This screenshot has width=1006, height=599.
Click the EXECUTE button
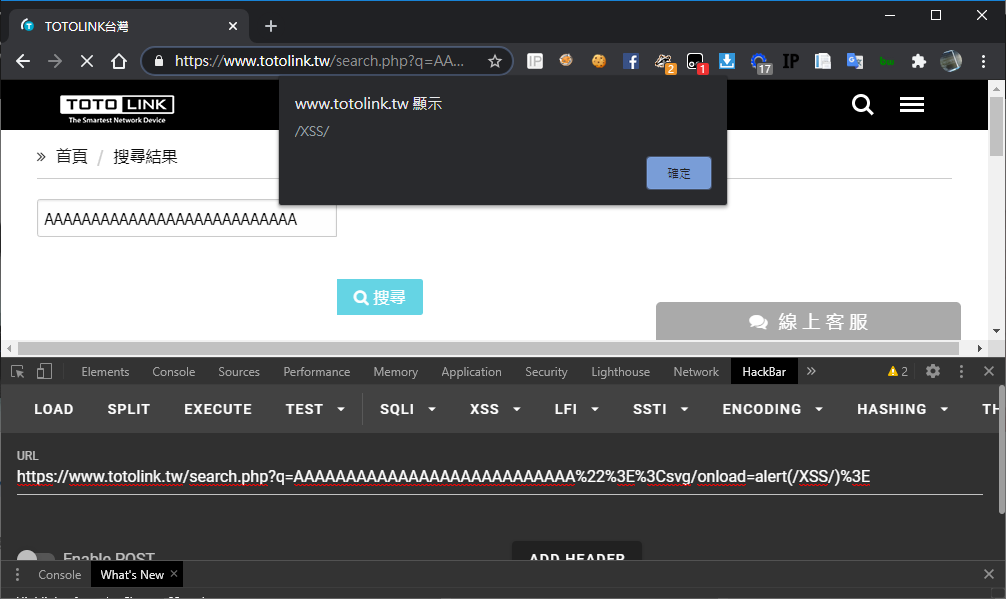coord(217,409)
